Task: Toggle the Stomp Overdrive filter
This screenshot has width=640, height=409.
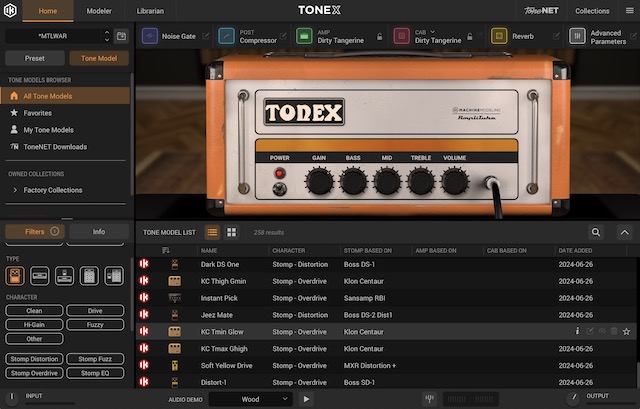Action: tap(33, 373)
